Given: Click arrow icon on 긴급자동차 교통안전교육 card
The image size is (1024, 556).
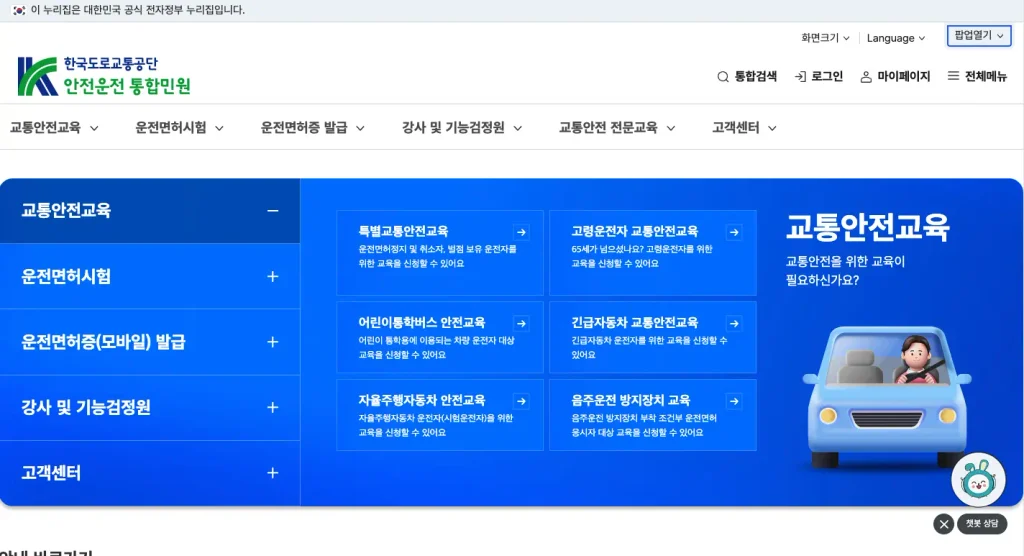Looking at the screenshot, I should pos(734,323).
